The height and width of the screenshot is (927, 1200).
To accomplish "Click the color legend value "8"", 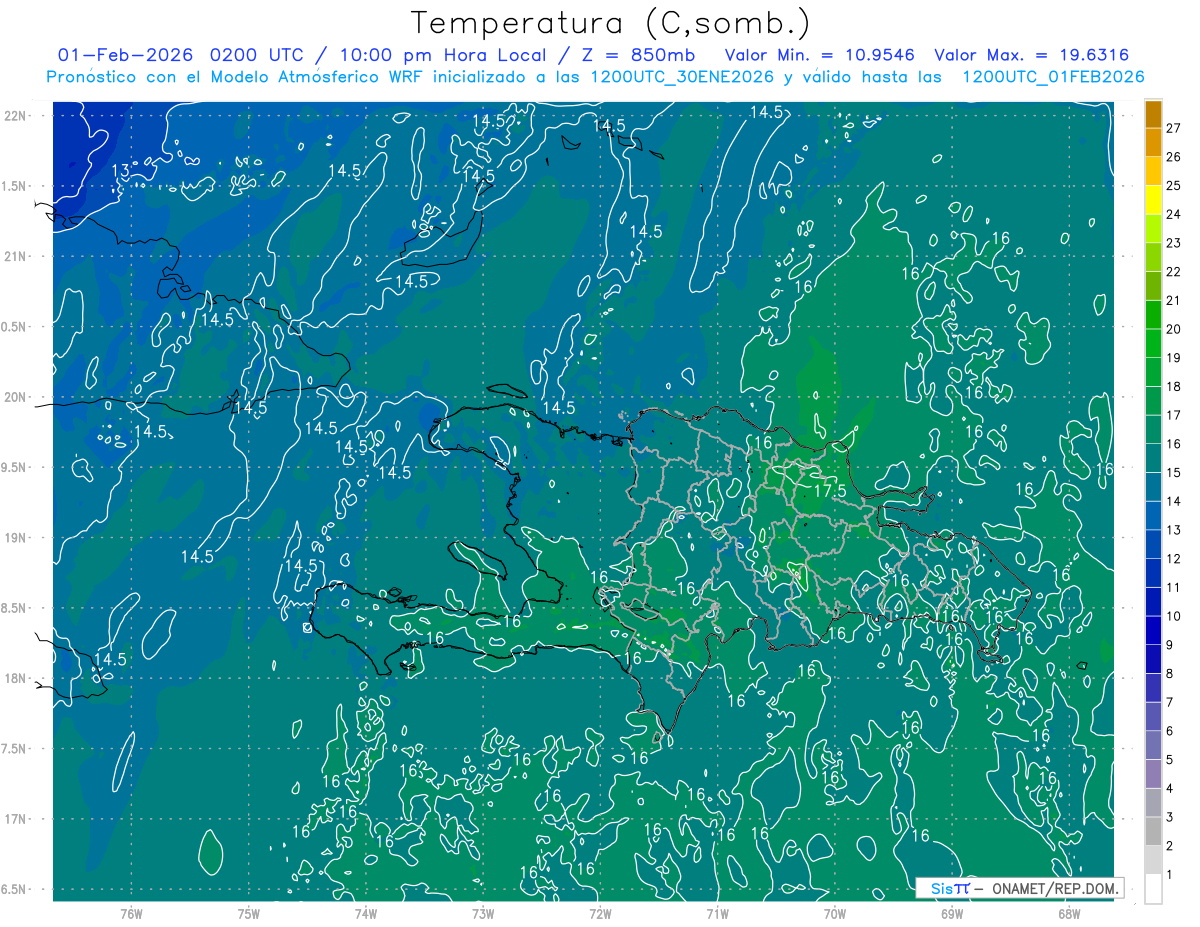I will pyautogui.click(x=1170, y=674).
